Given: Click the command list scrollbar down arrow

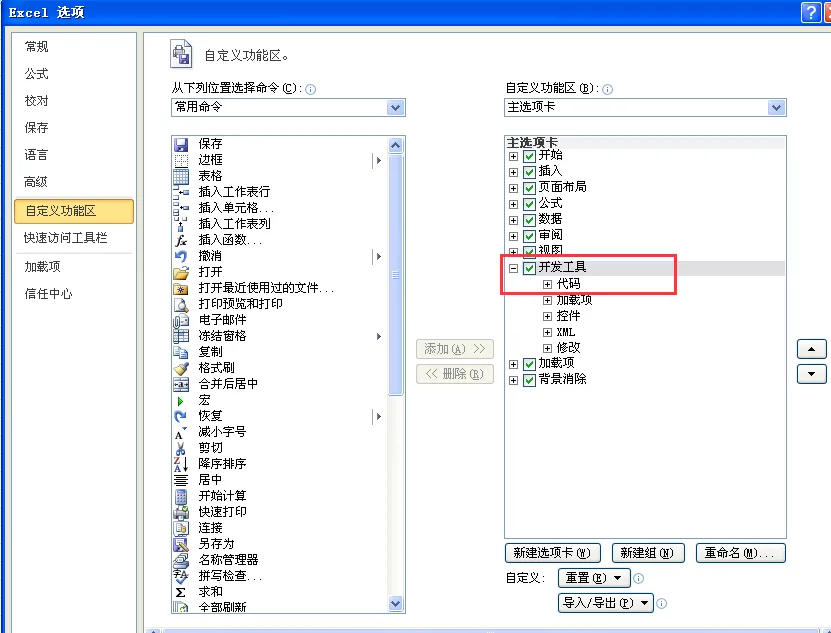Looking at the screenshot, I should click(395, 603).
